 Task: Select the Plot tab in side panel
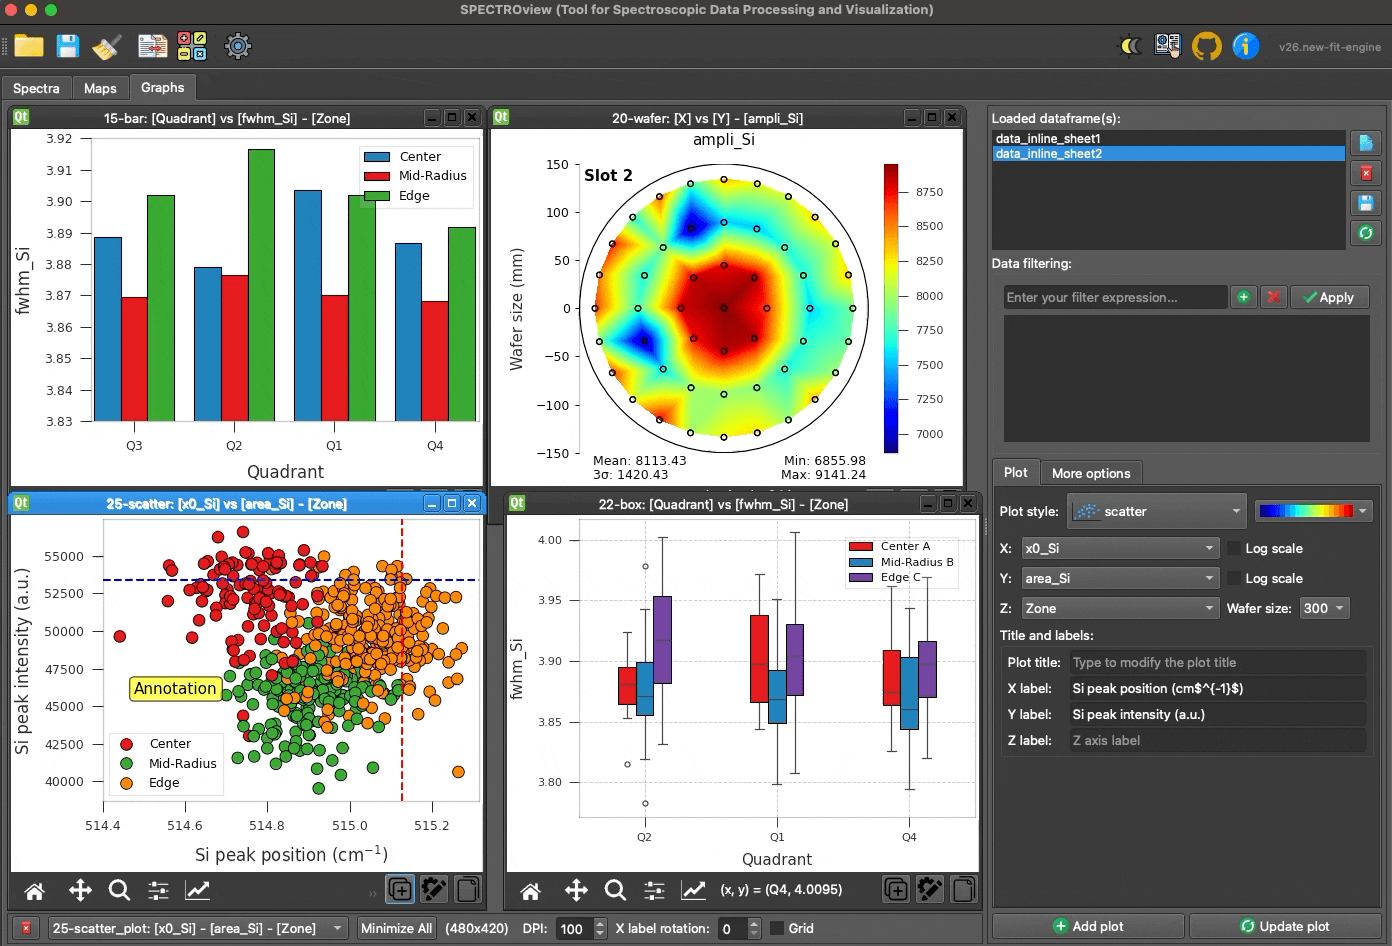click(x=1015, y=472)
